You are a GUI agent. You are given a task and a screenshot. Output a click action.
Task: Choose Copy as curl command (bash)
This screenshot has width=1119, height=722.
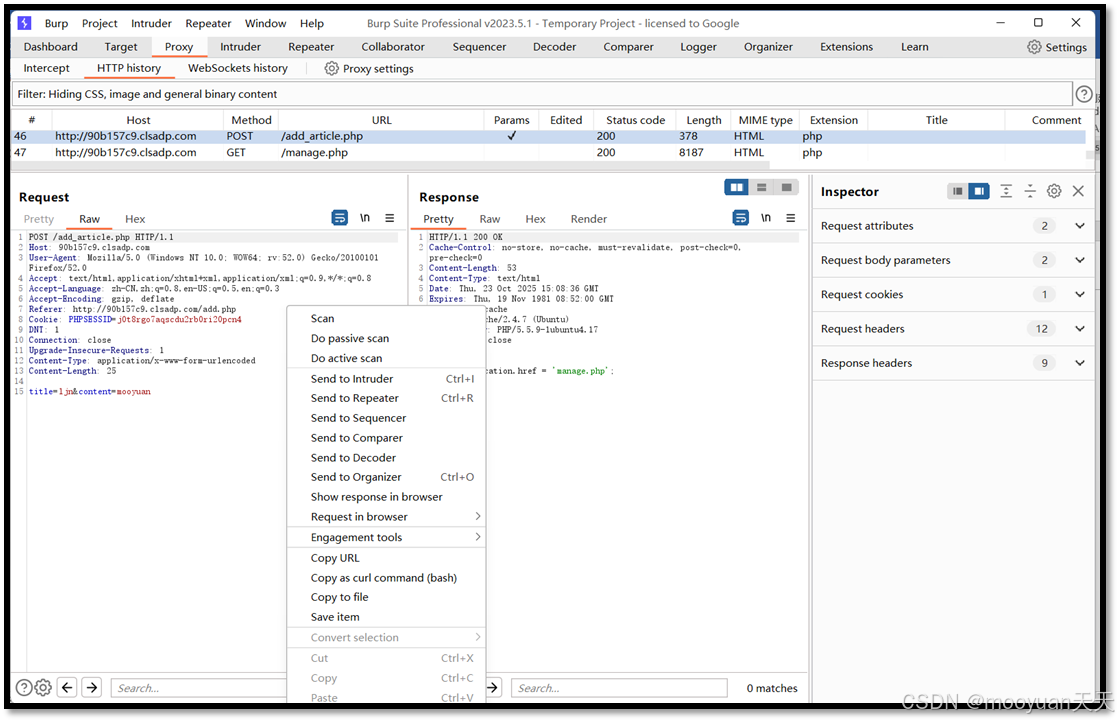[x=386, y=578]
